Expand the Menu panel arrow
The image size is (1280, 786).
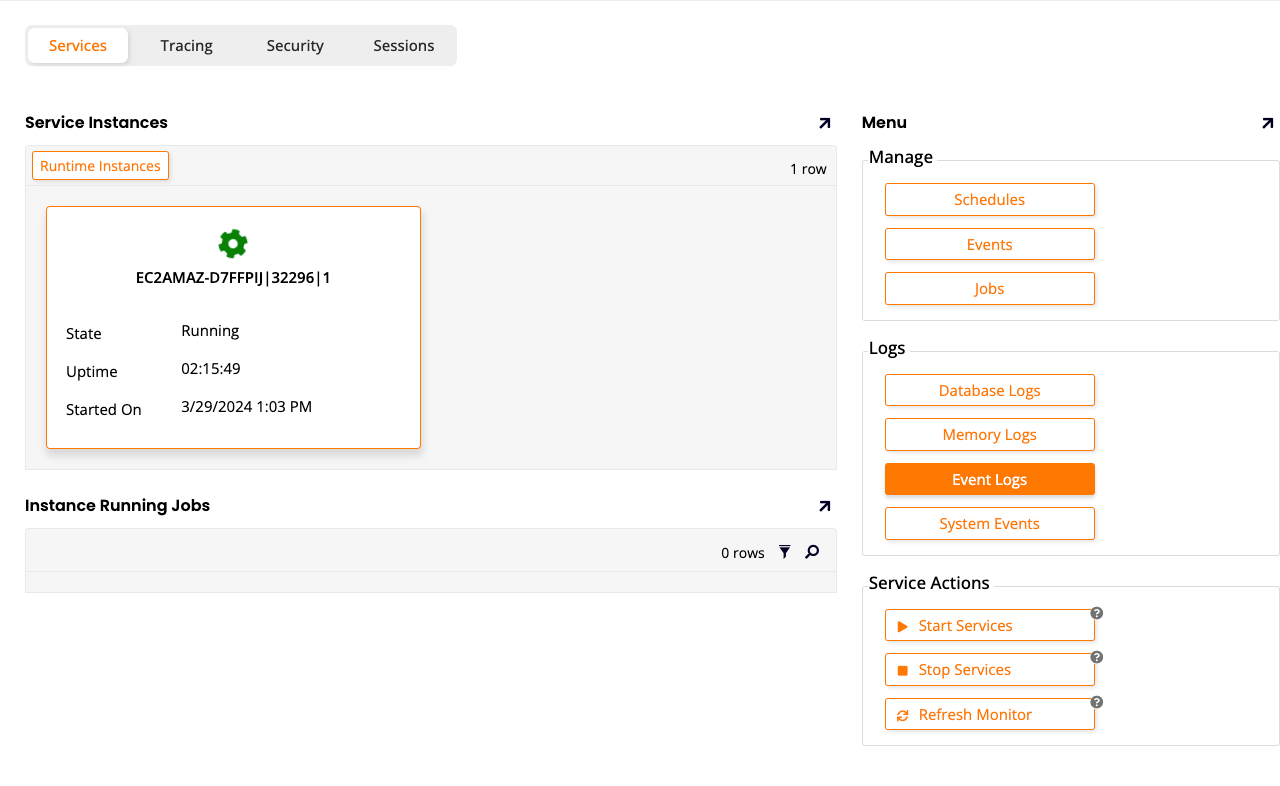point(1267,123)
